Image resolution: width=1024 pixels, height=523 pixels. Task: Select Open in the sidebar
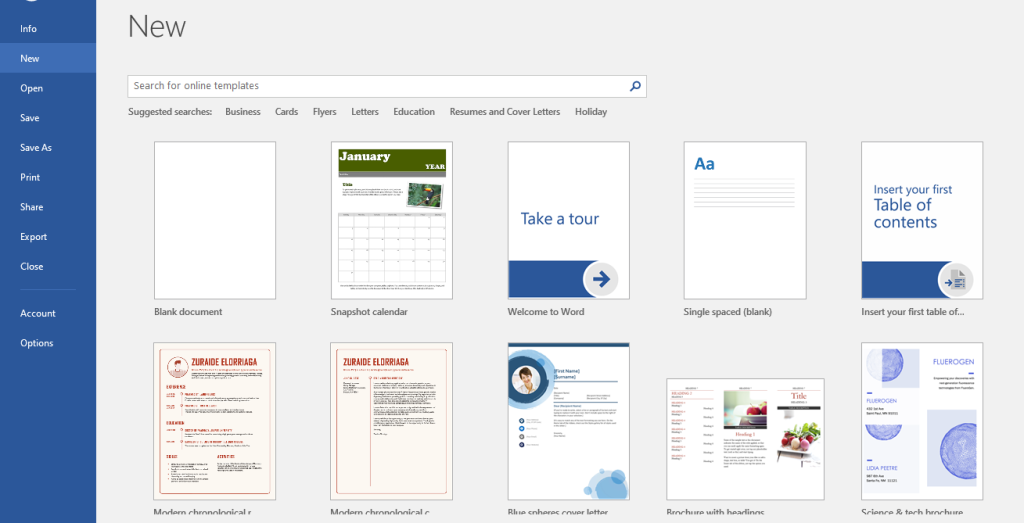coord(32,88)
